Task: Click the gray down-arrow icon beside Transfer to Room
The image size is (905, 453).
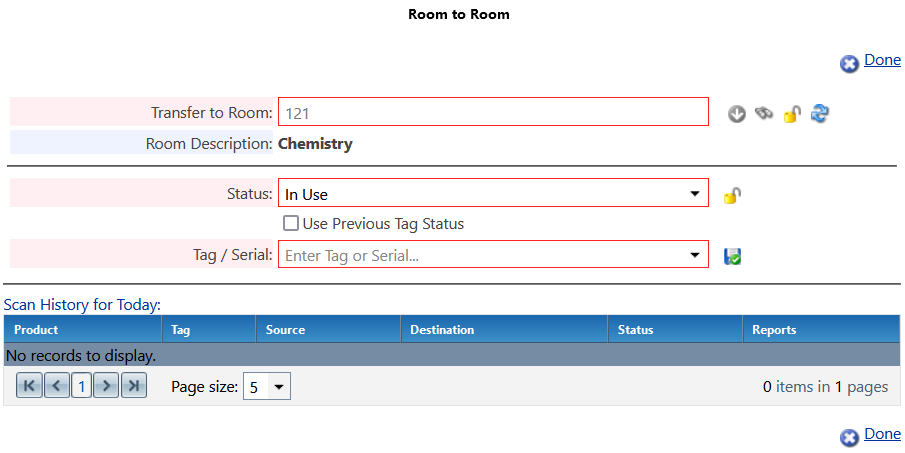Action: pos(736,114)
